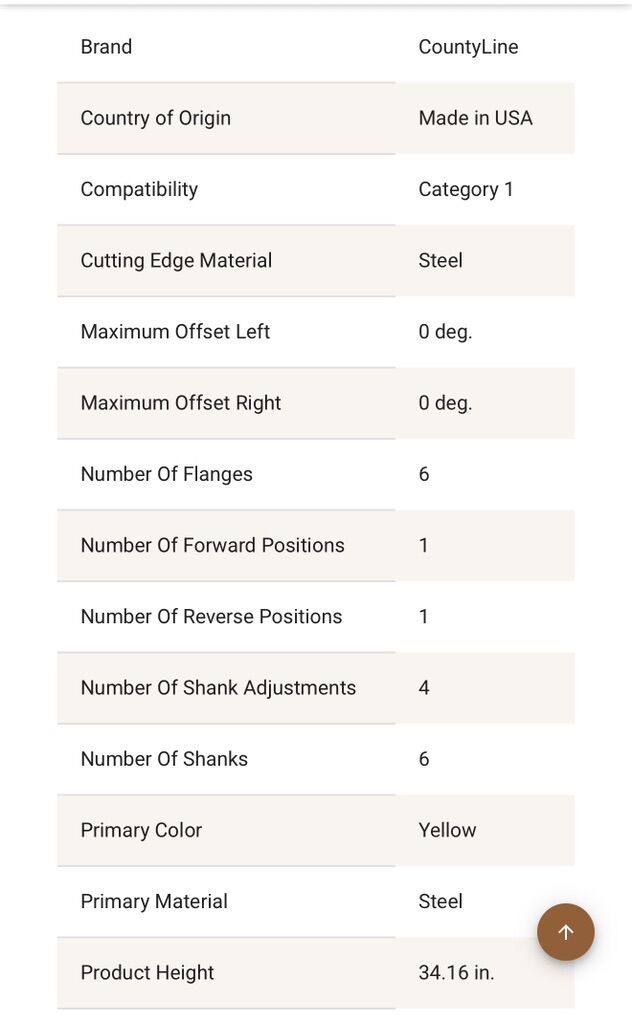Viewport: 632px width, 1020px height.
Task: Select the Primary Color label
Action: (141, 830)
